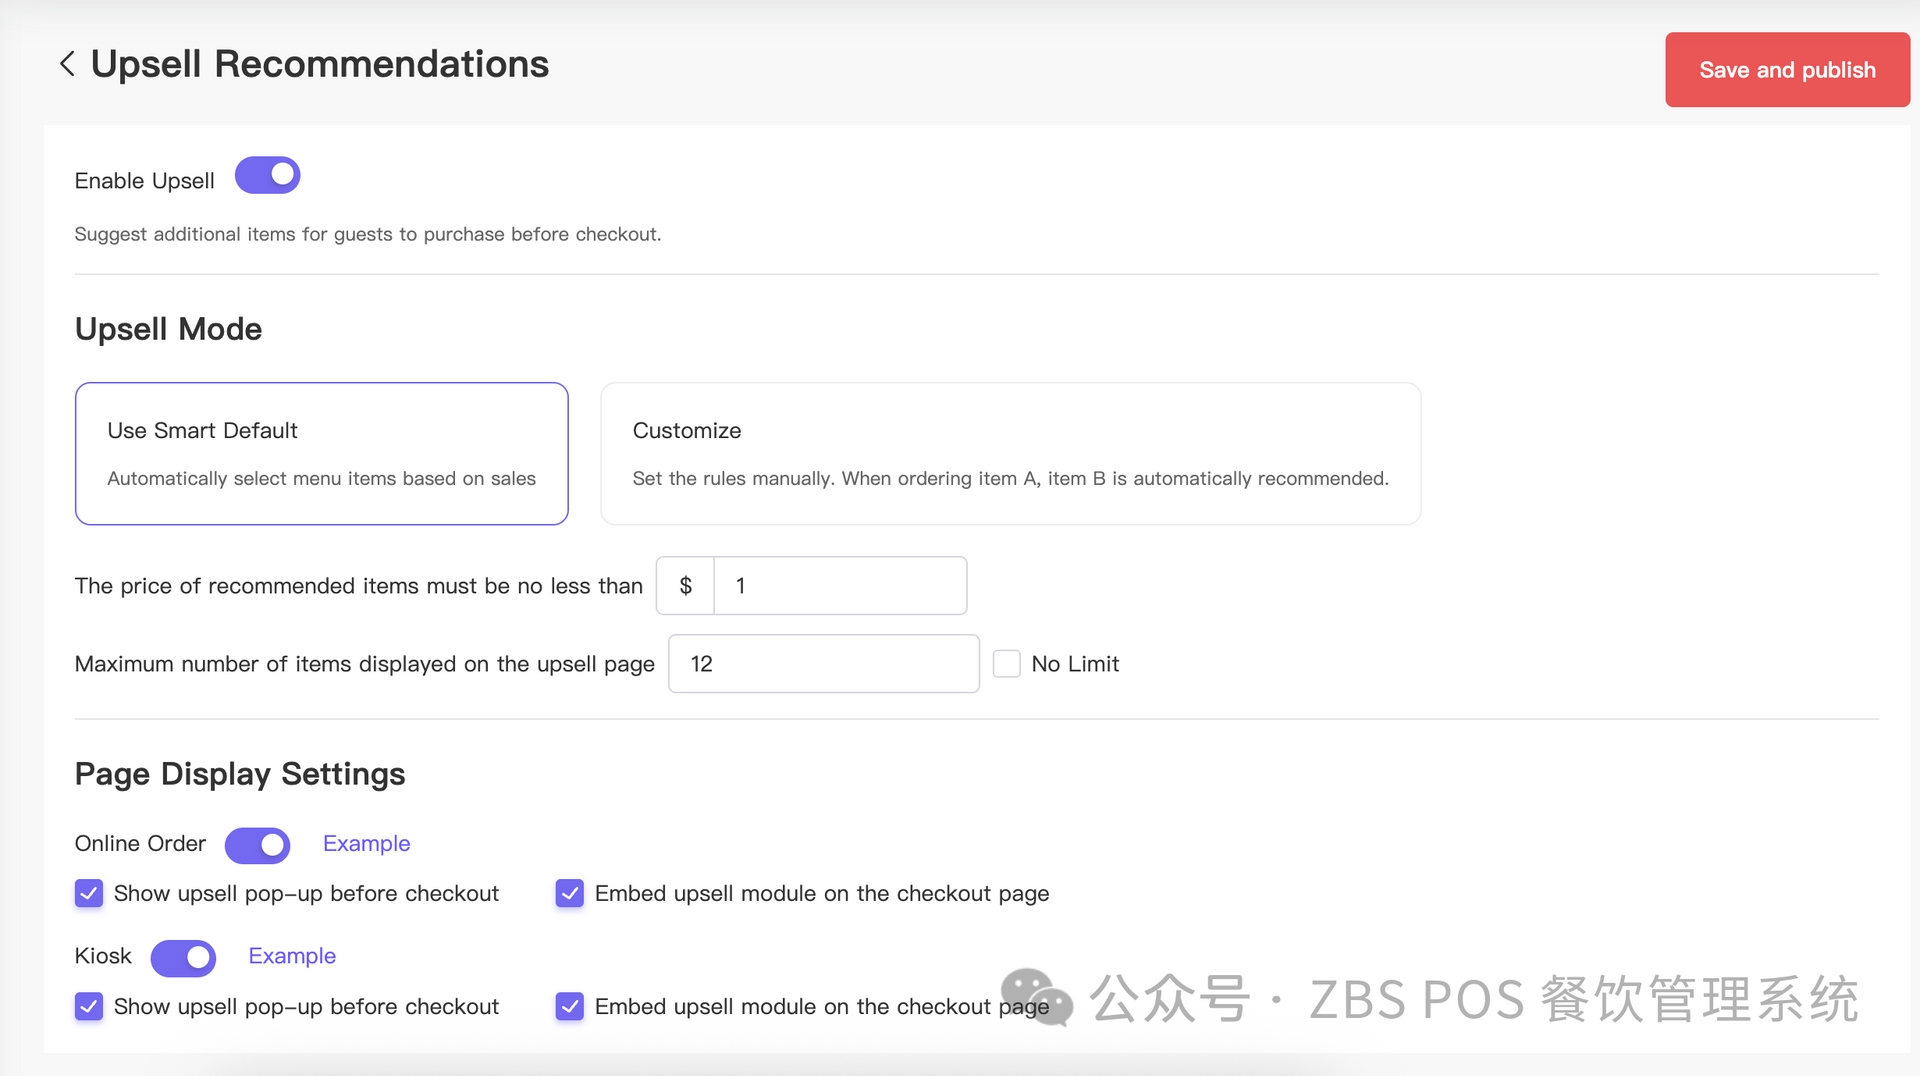Uncheck Kiosk embed upsell module checkbox
1920x1076 pixels.
coord(570,1006)
